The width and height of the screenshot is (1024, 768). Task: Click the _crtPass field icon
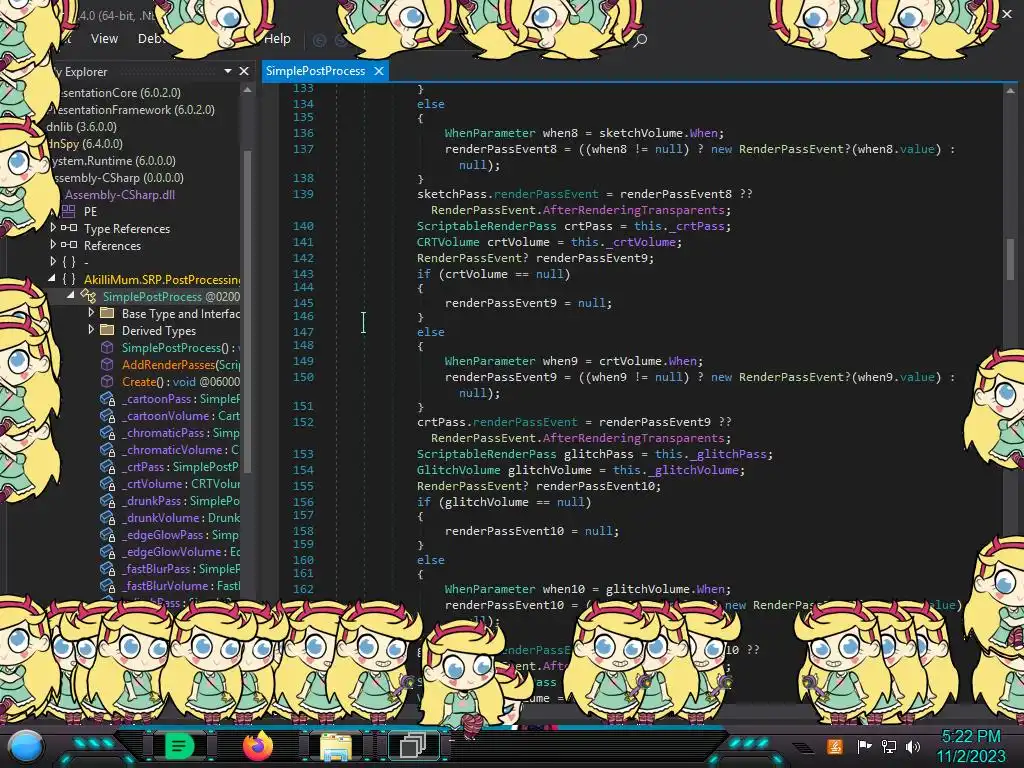[x=107, y=467]
